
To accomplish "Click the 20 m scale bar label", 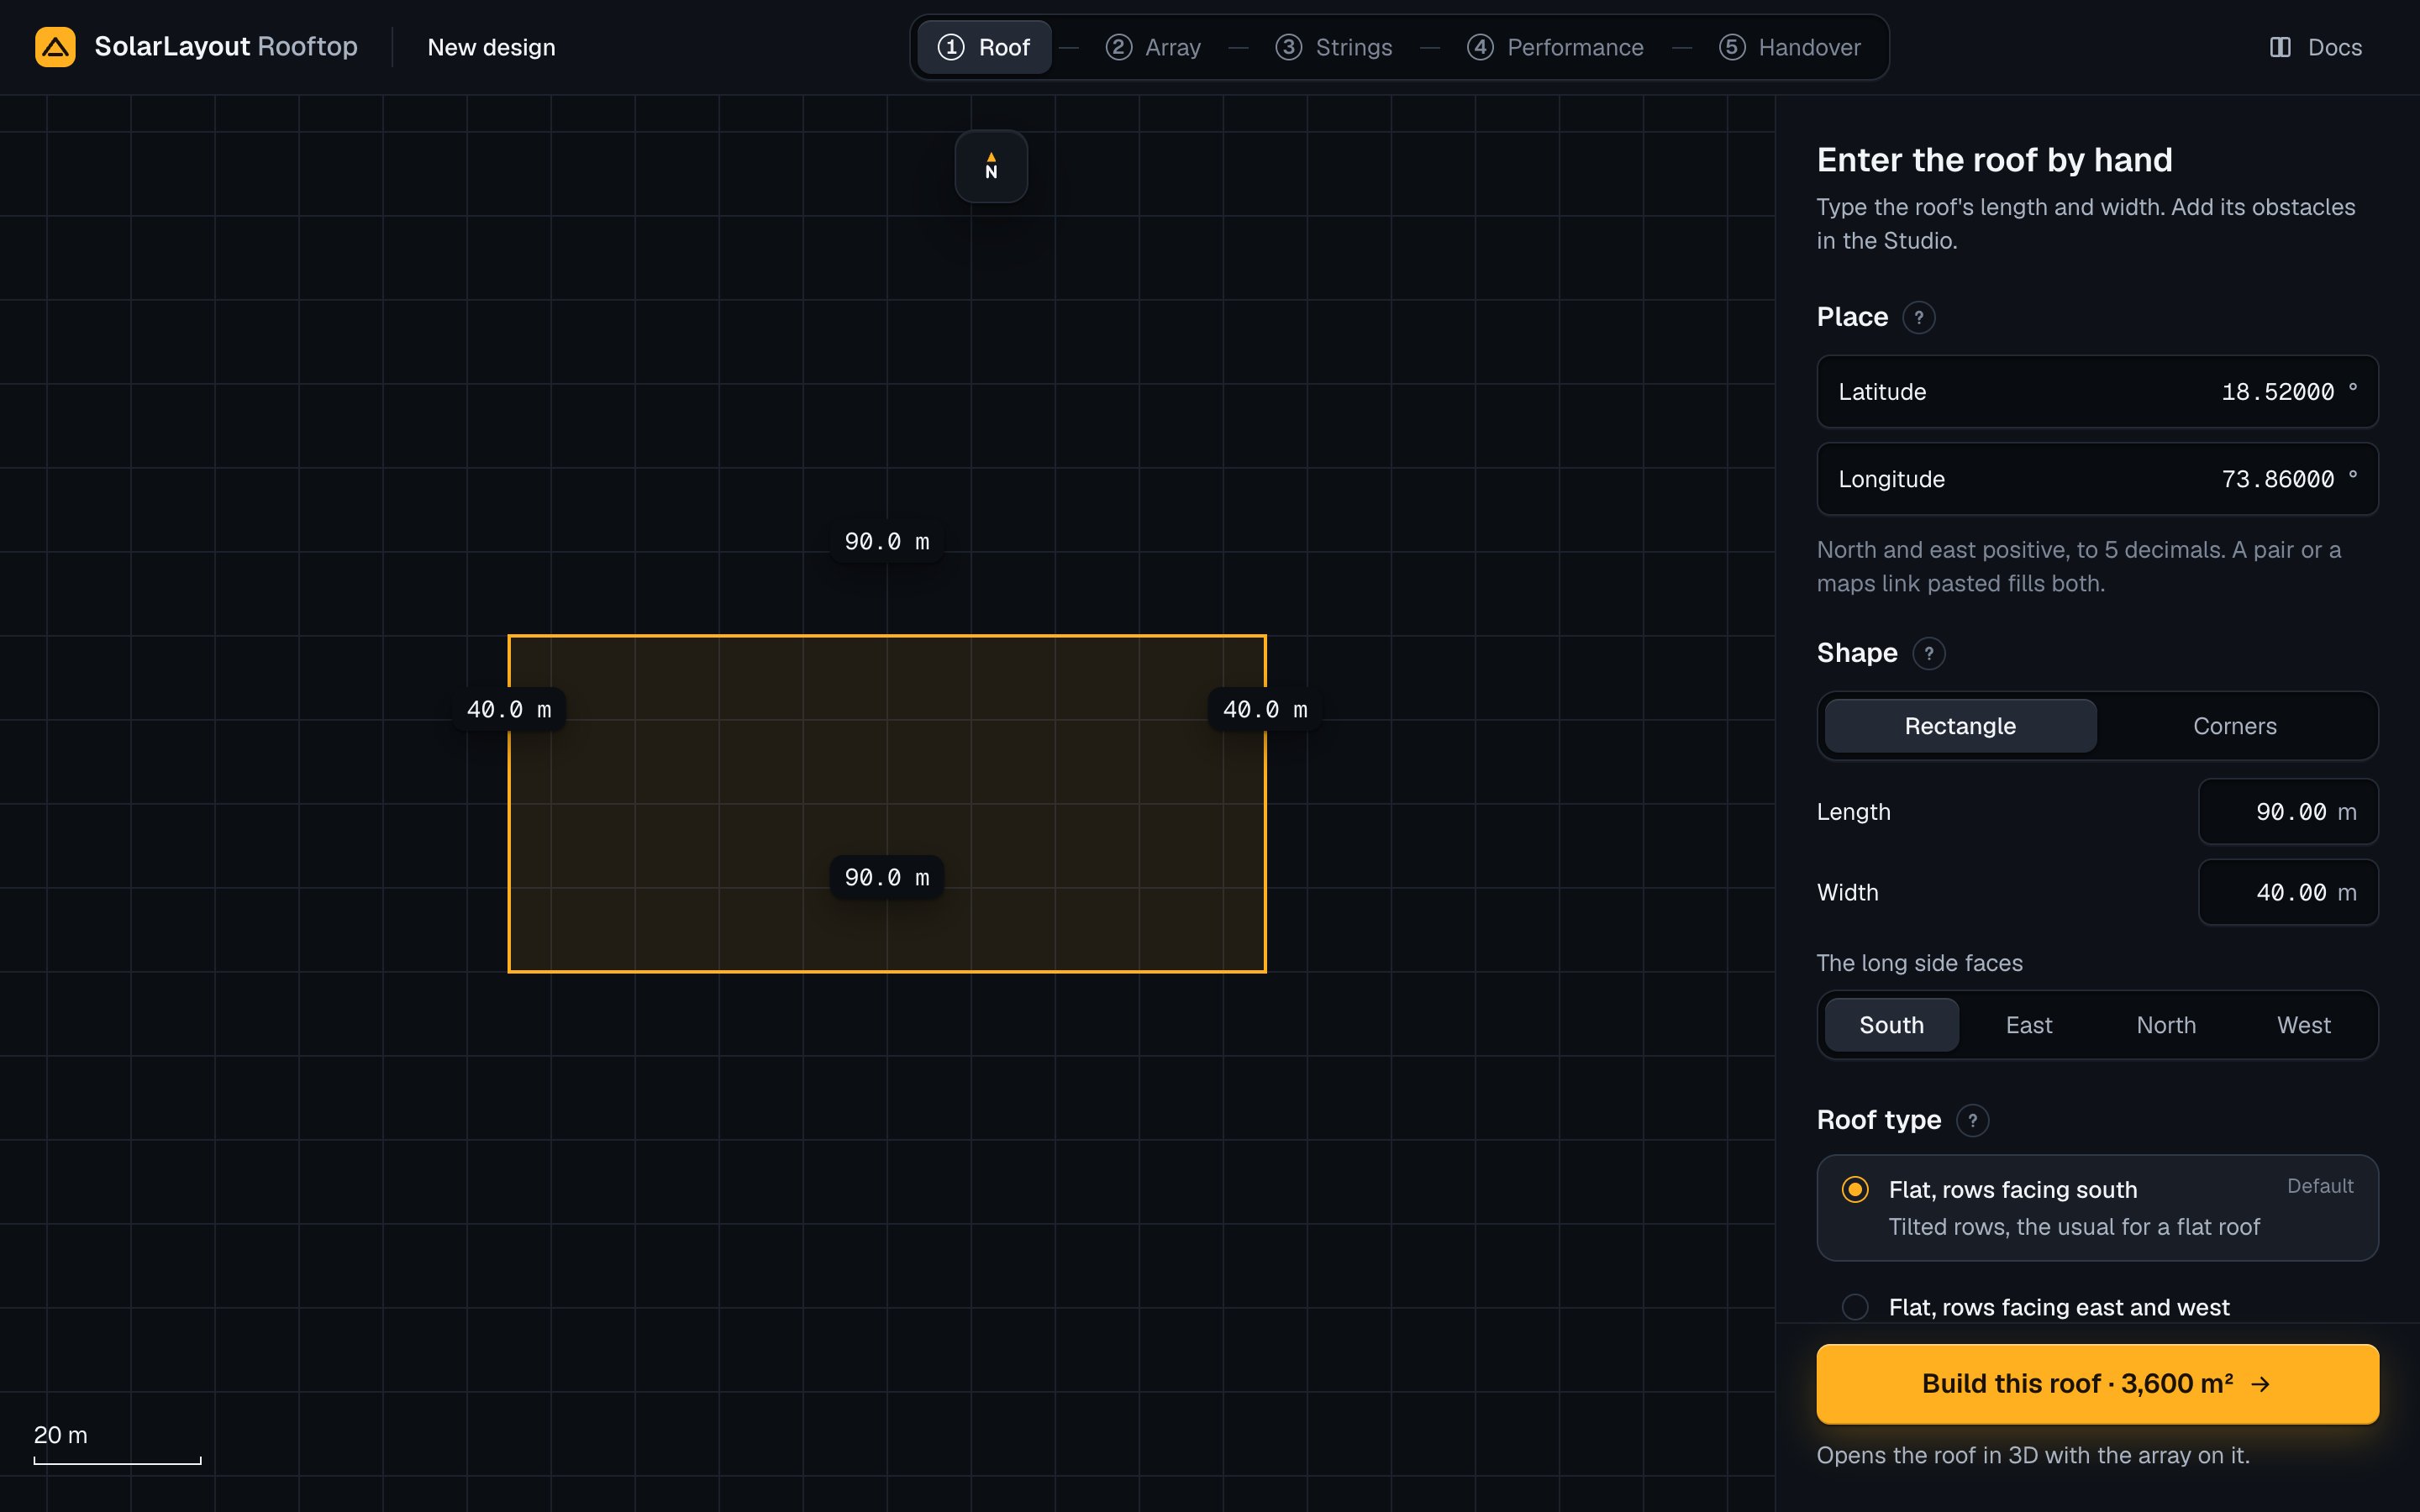I will click(61, 1435).
